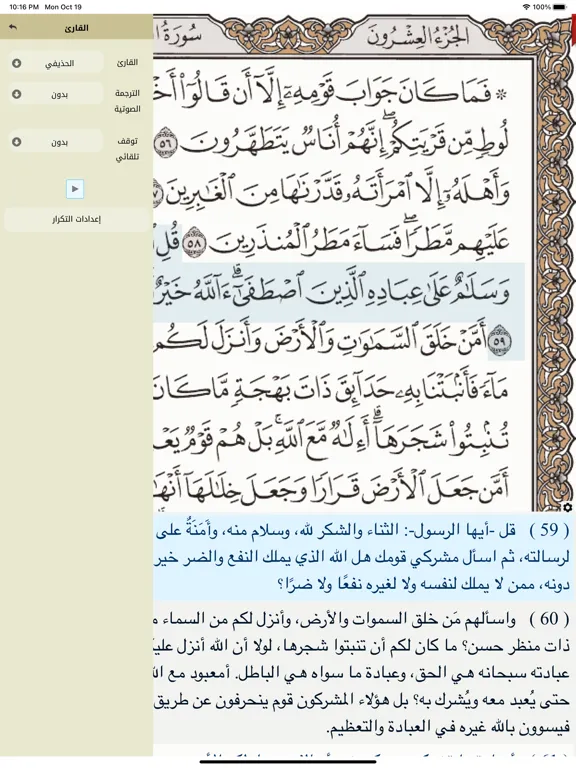Tap the battery indicator in status bar
The height and width of the screenshot is (768, 576).
click(560, 7)
